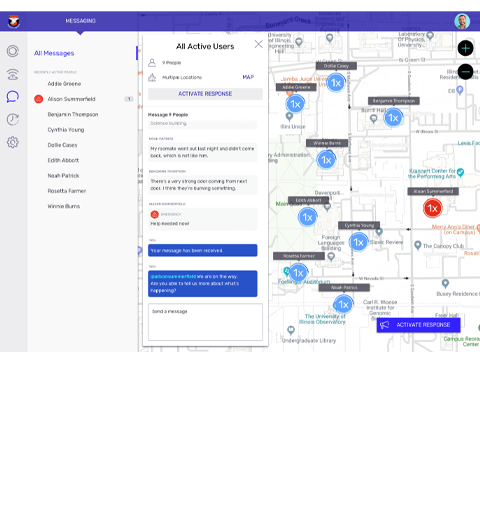The image size is (480, 520).
Task: Click Dollie Casey's map marker
Action: tap(336, 83)
